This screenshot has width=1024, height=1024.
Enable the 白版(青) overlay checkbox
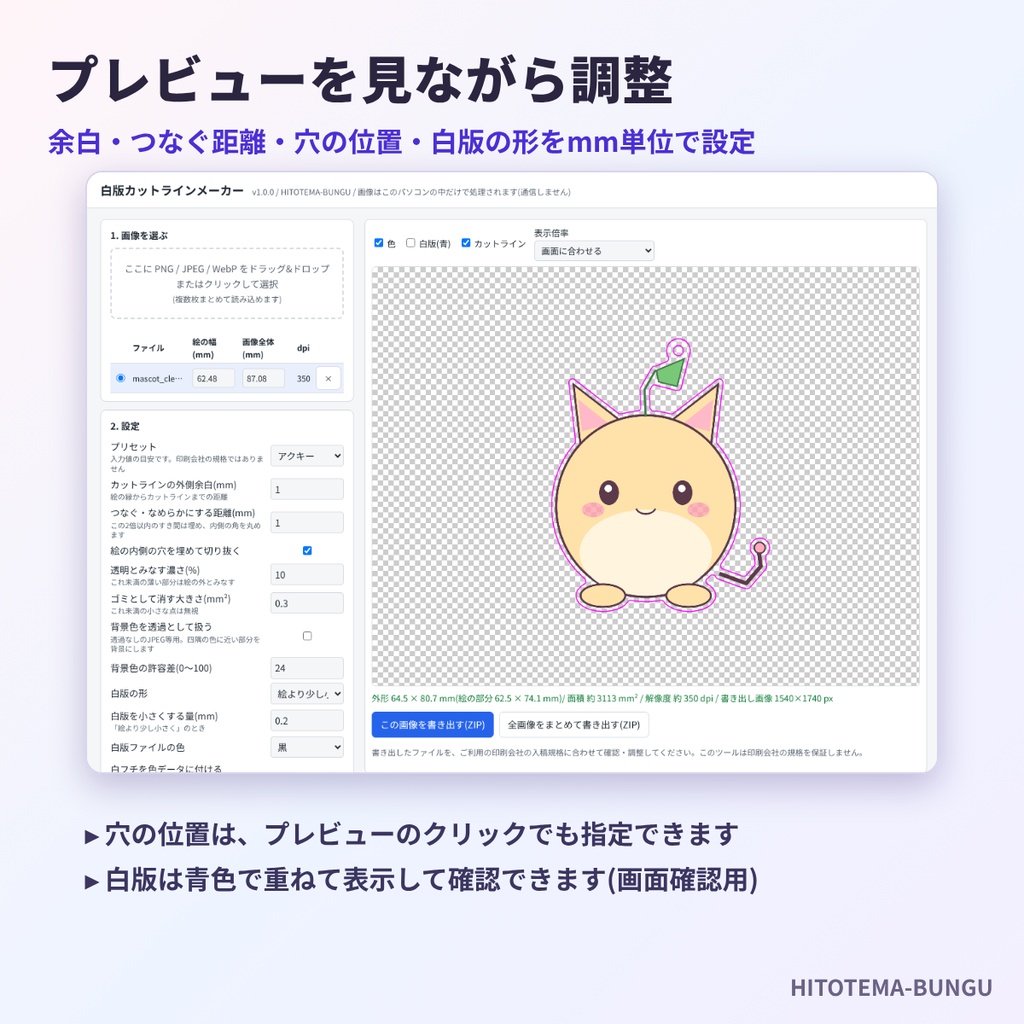click(411, 243)
